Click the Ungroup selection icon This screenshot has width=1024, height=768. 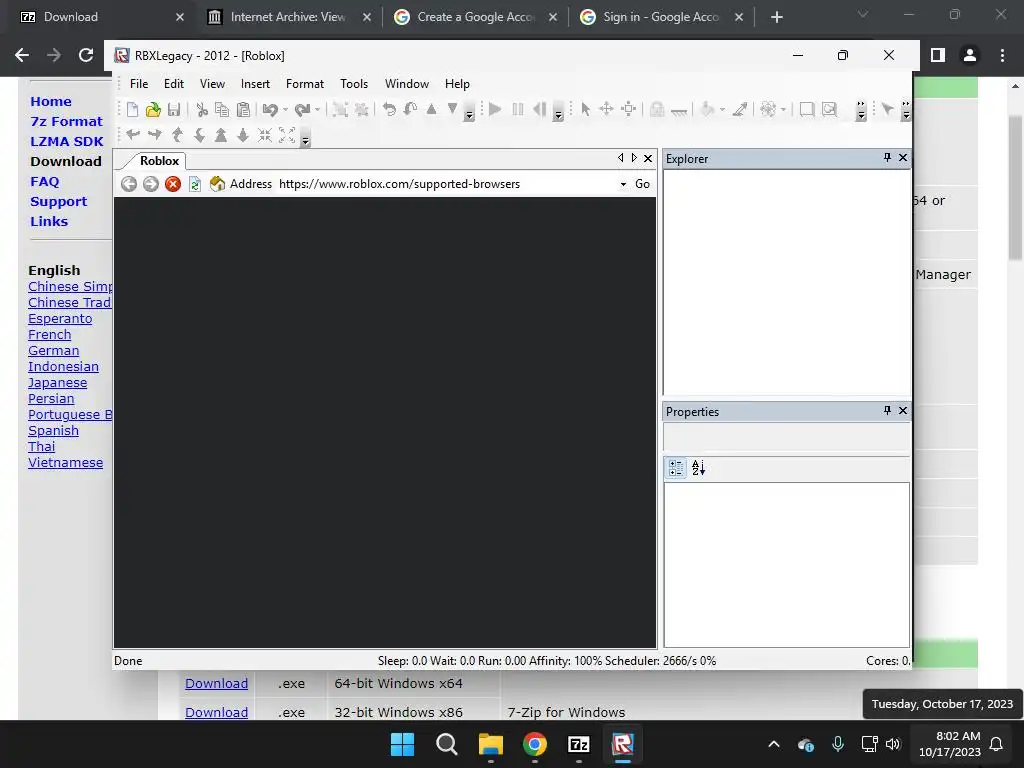click(x=361, y=110)
